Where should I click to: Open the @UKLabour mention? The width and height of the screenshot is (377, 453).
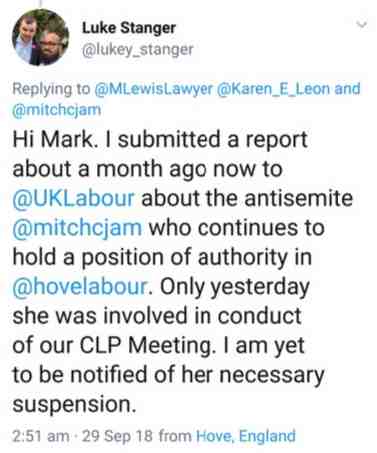coord(73,198)
